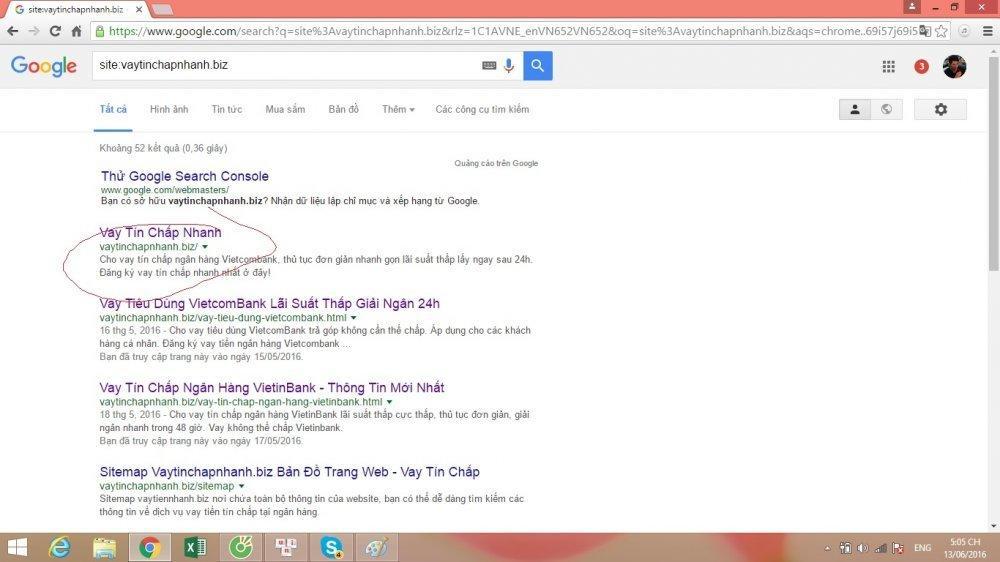1000x562 pixels.
Task: Open Google apps grid
Action: point(888,66)
